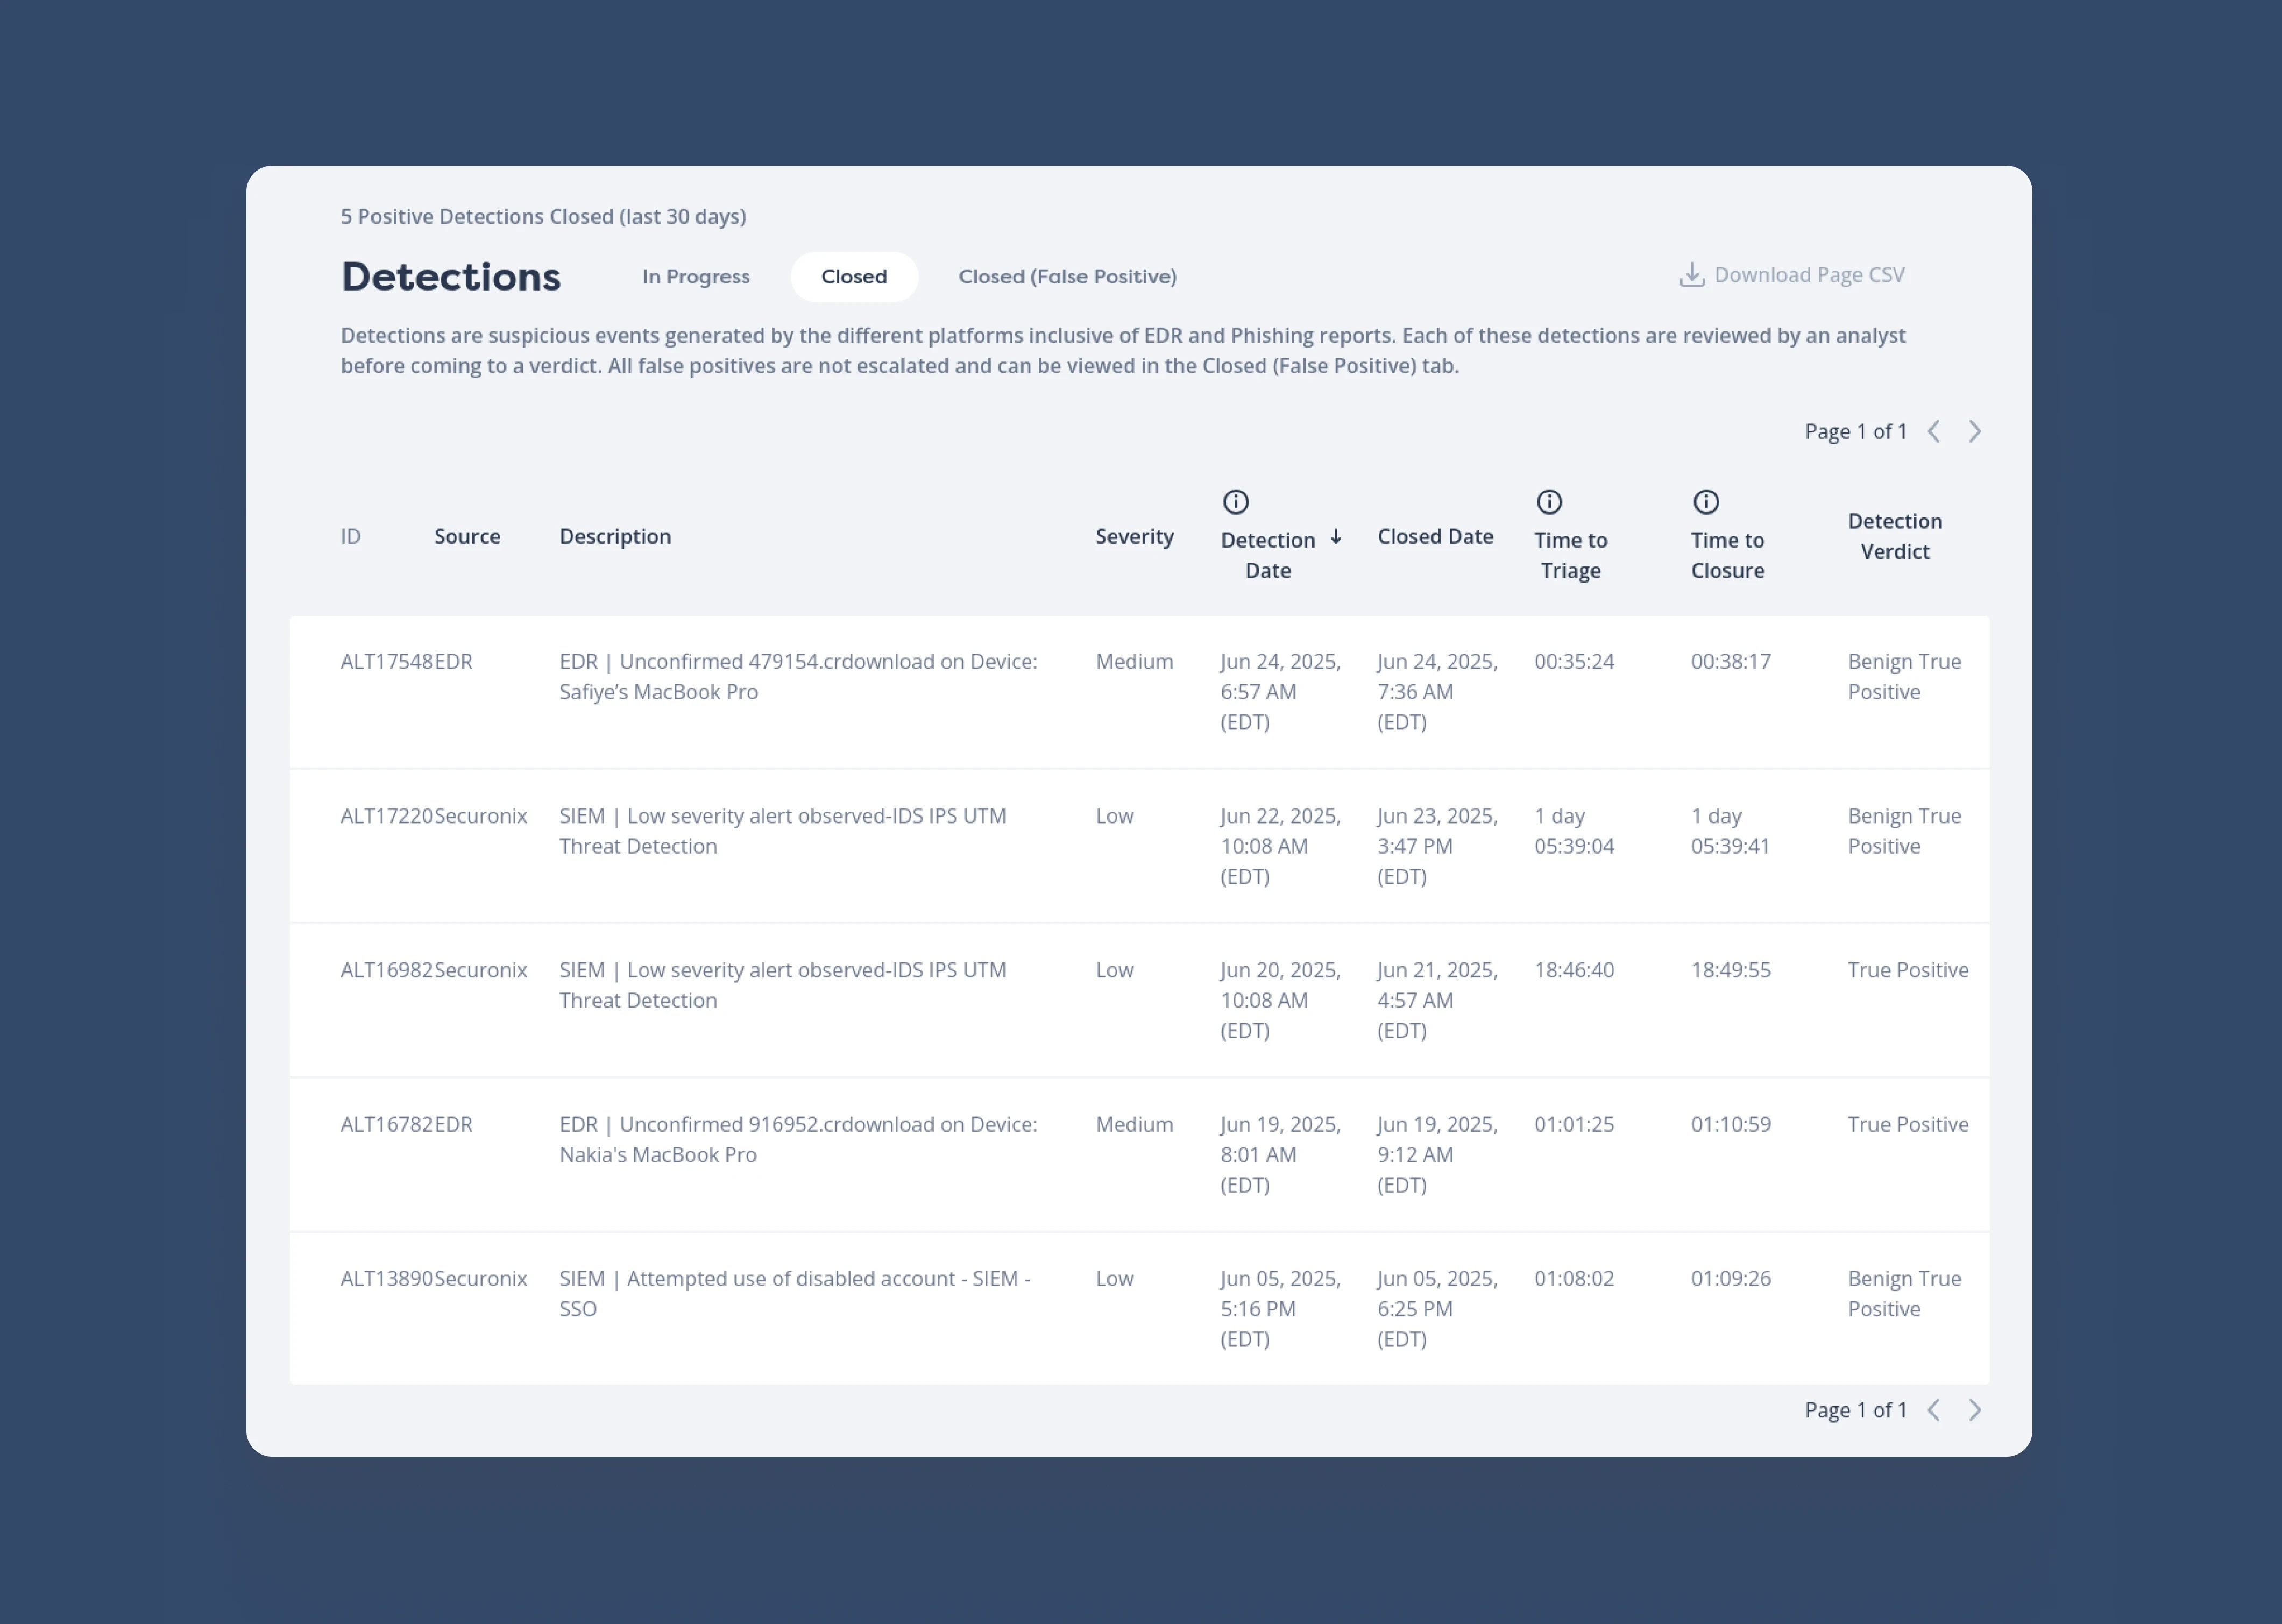Go to next page using top chevron
Screen dimensions: 2282x1624
[x=1975, y=432]
